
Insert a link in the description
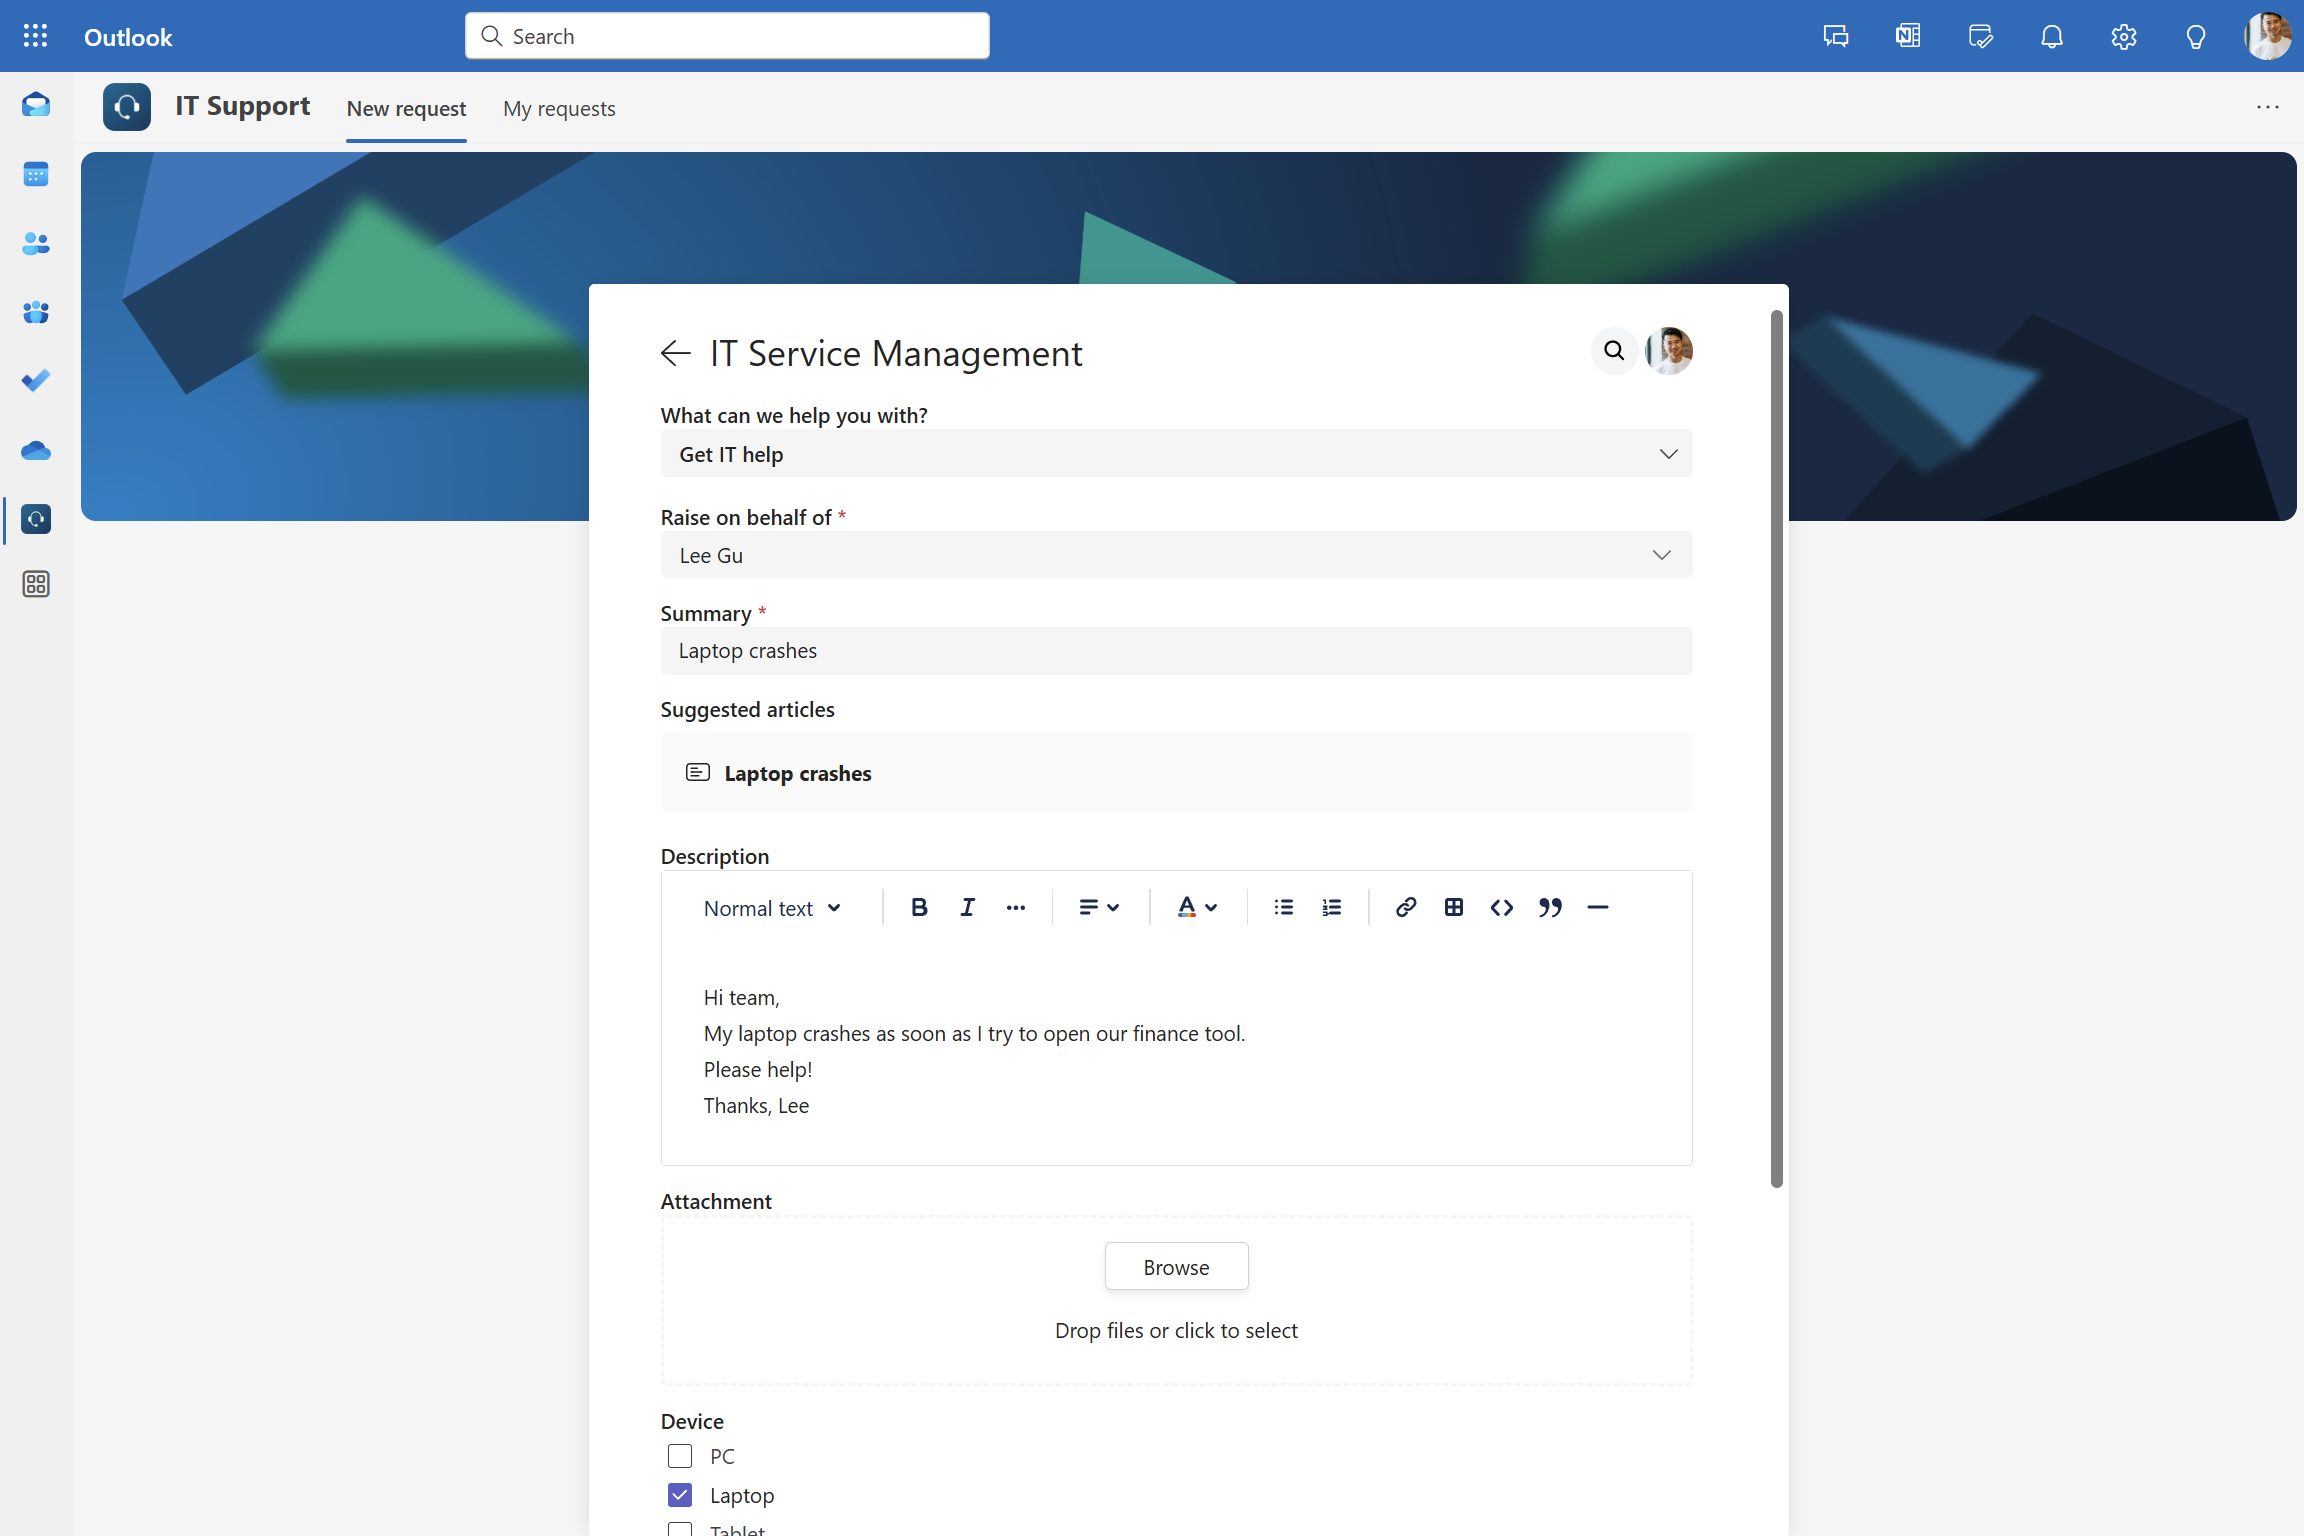pyautogui.click(x=1405, y=907)
